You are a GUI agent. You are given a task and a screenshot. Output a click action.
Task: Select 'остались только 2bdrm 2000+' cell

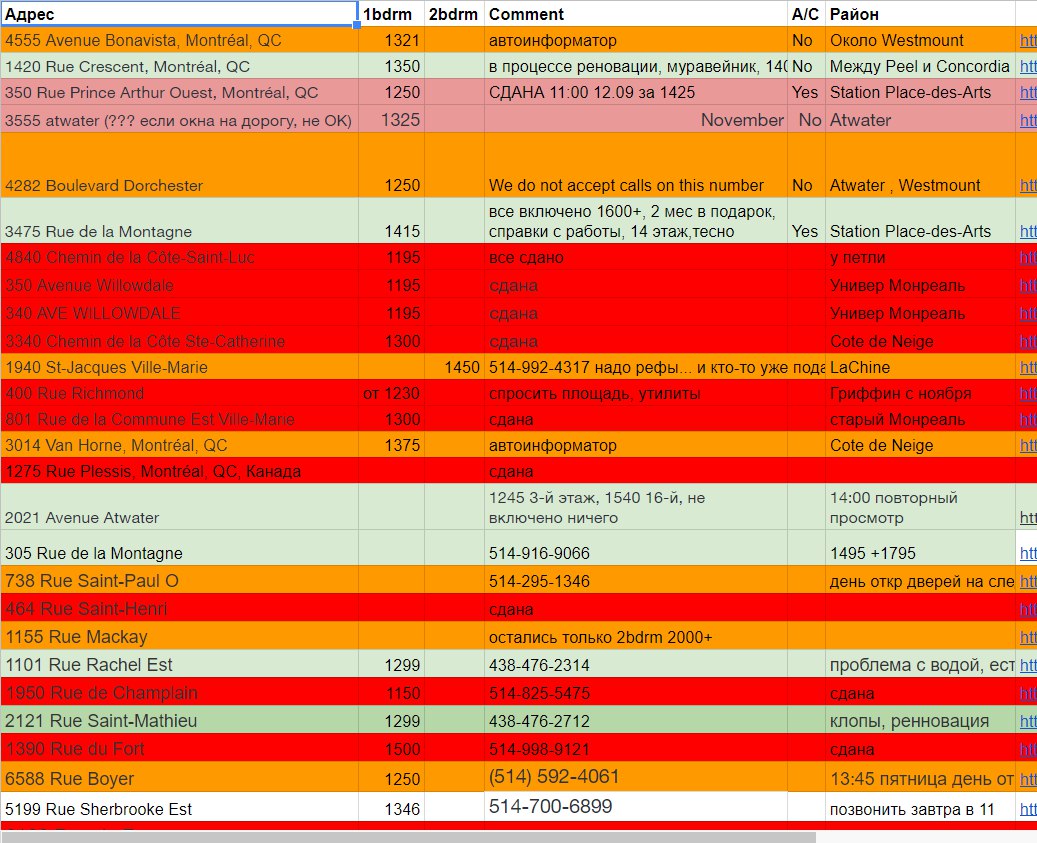[636, 635]
